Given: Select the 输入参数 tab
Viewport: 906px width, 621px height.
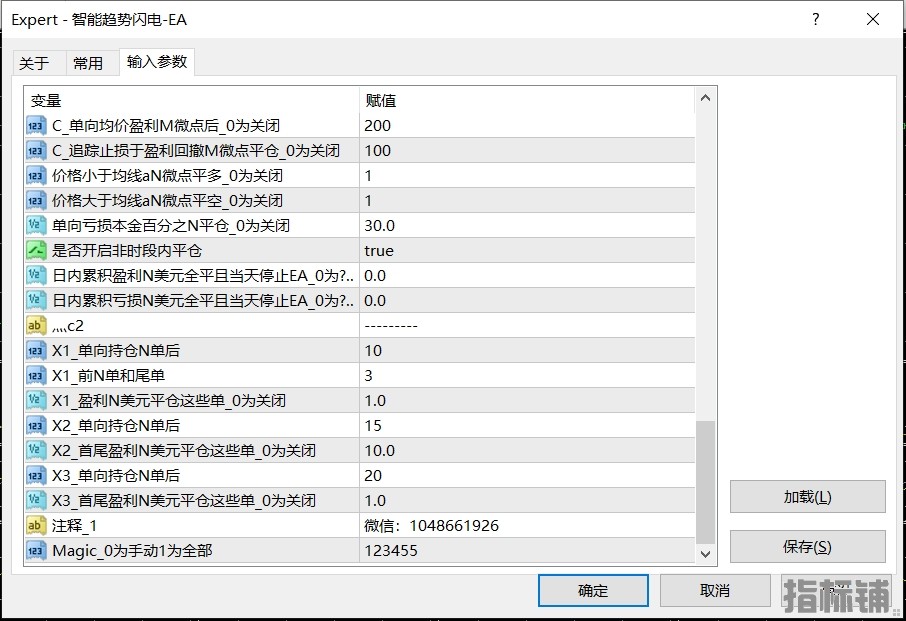Looking at the screenshot, I should [x=157, y=62].
